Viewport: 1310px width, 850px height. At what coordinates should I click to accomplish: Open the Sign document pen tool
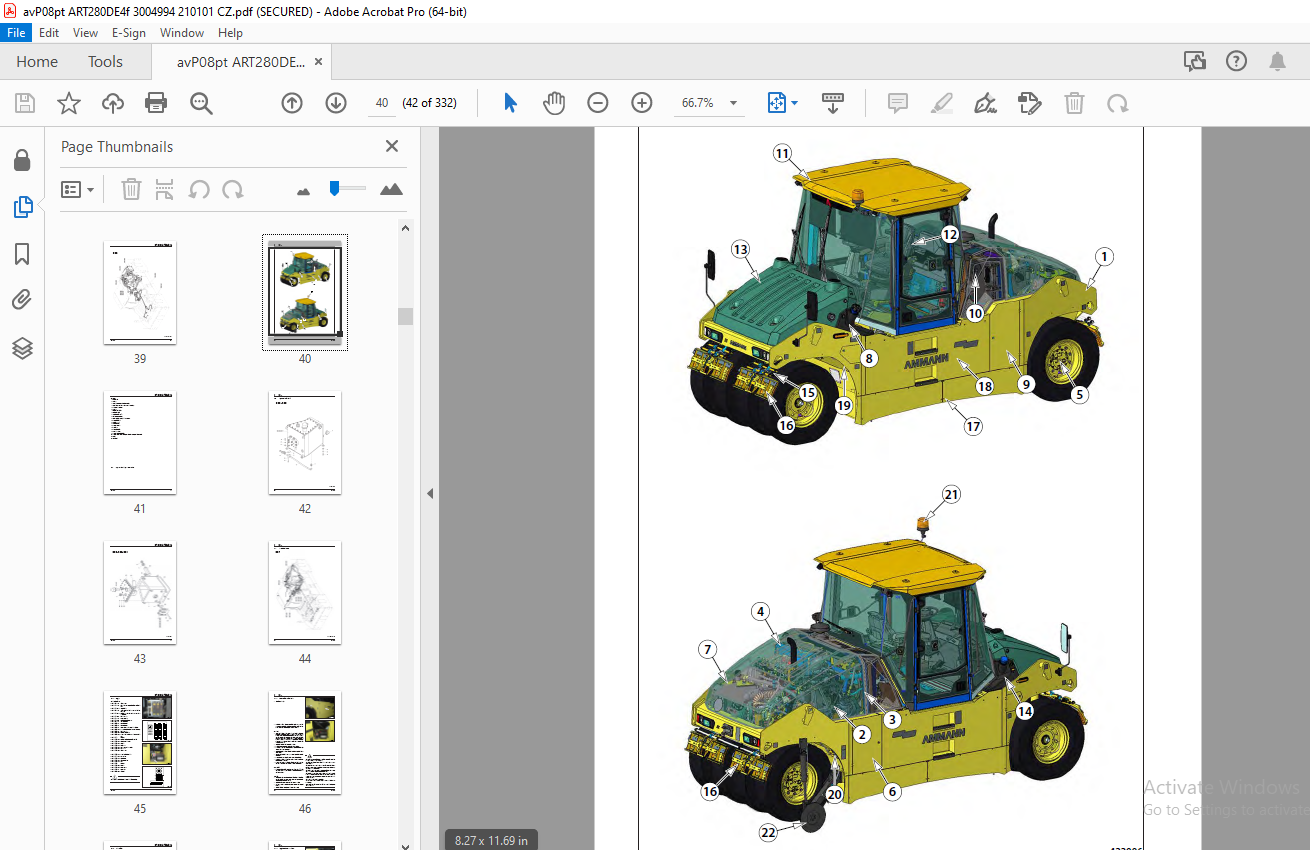coord(986,103)
